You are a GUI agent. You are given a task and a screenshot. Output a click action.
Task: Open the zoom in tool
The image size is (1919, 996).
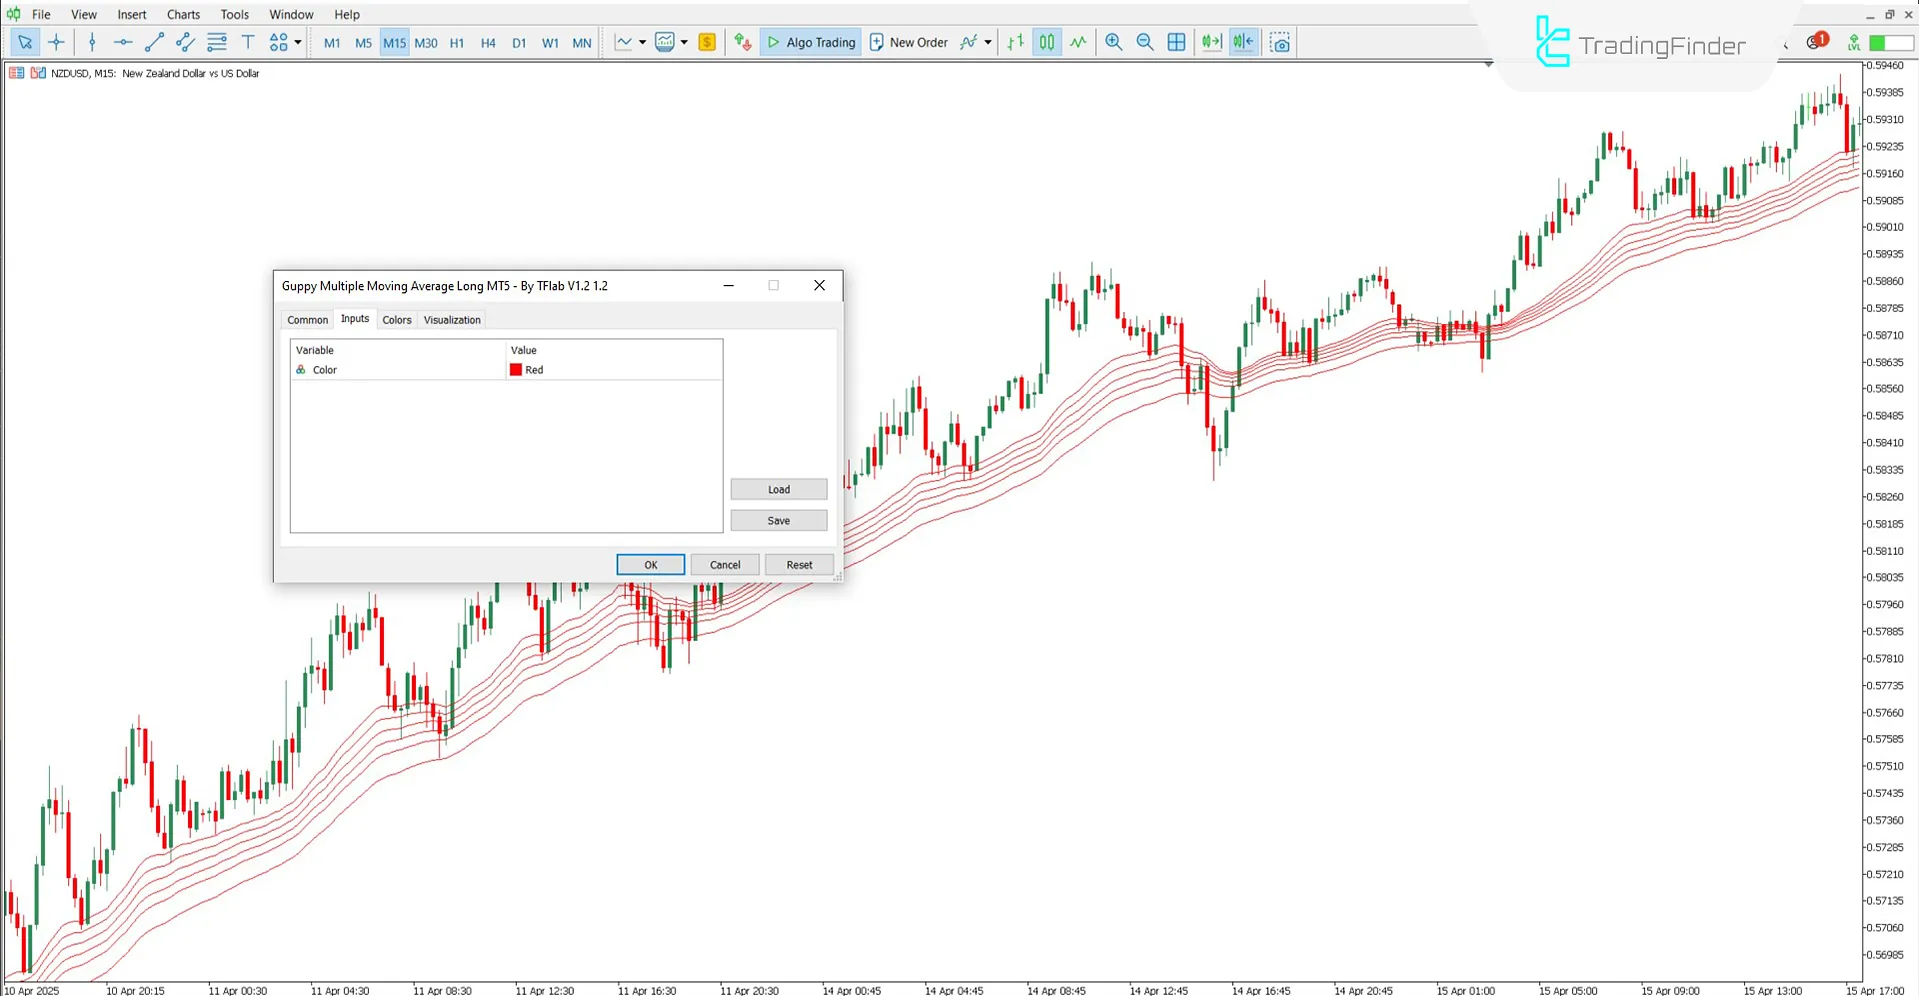point(1113,42)
